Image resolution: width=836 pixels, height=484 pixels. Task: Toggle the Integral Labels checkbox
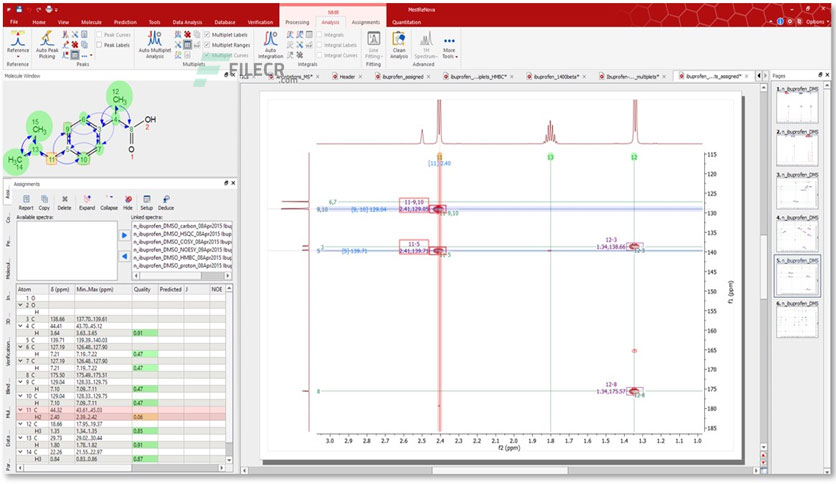coord(319,45)
